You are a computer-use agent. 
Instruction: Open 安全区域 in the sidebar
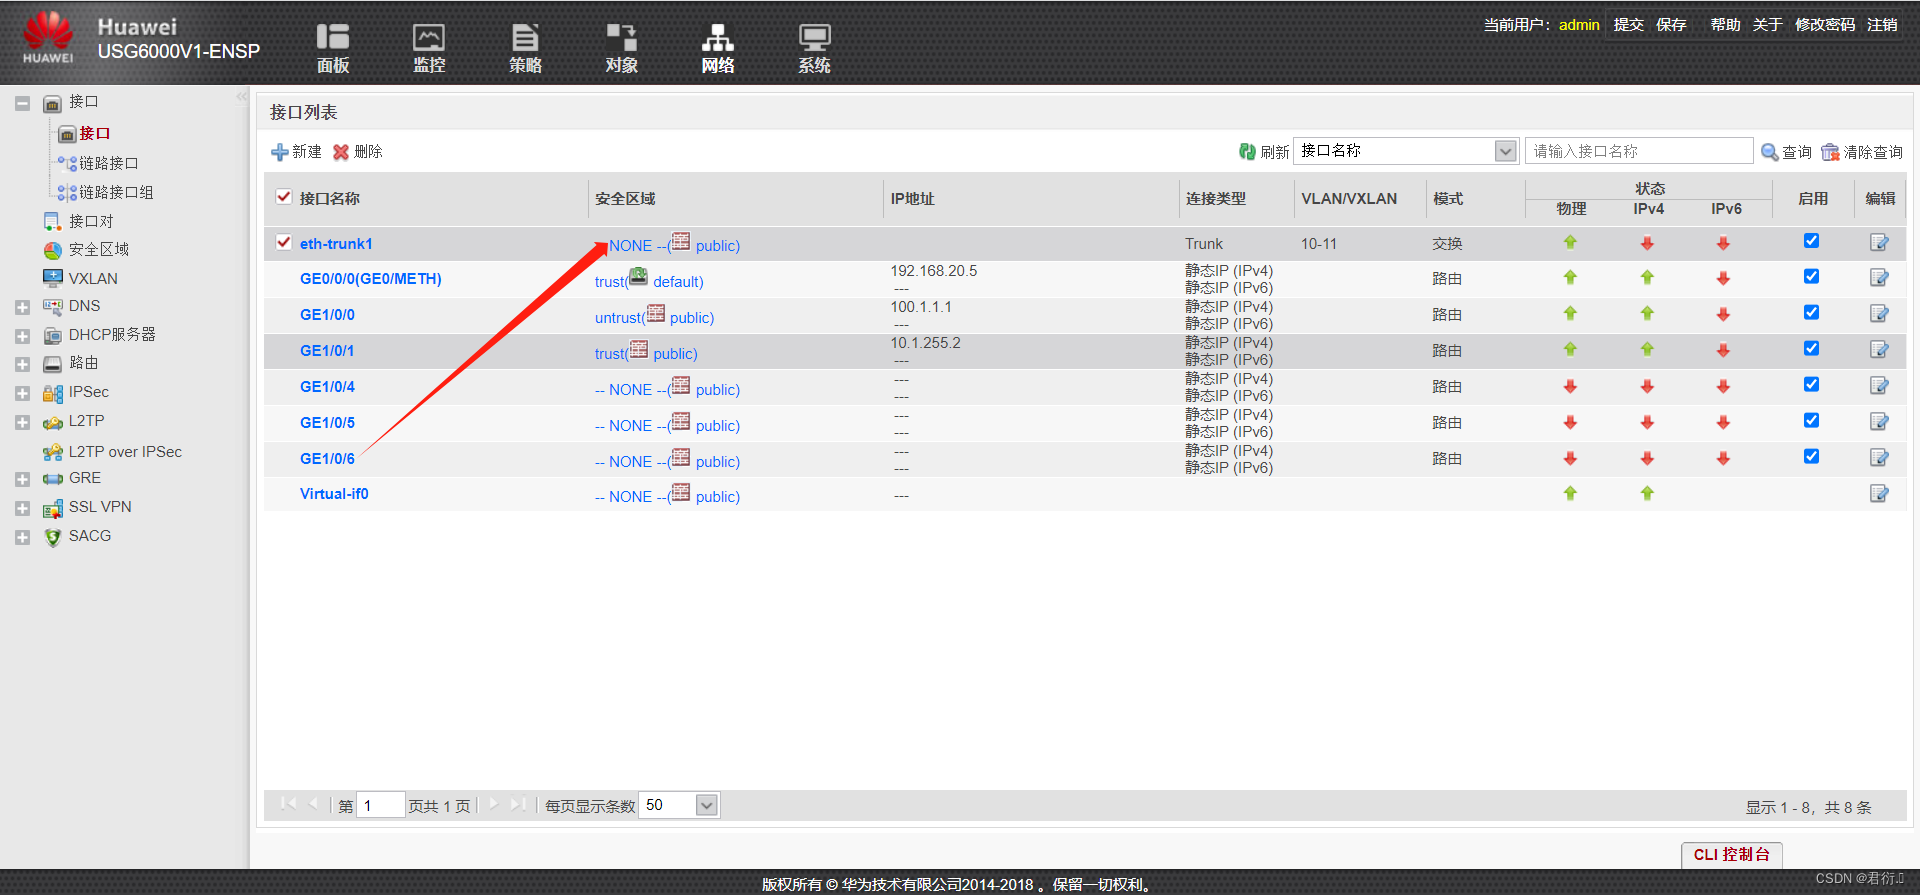(98, 249)
